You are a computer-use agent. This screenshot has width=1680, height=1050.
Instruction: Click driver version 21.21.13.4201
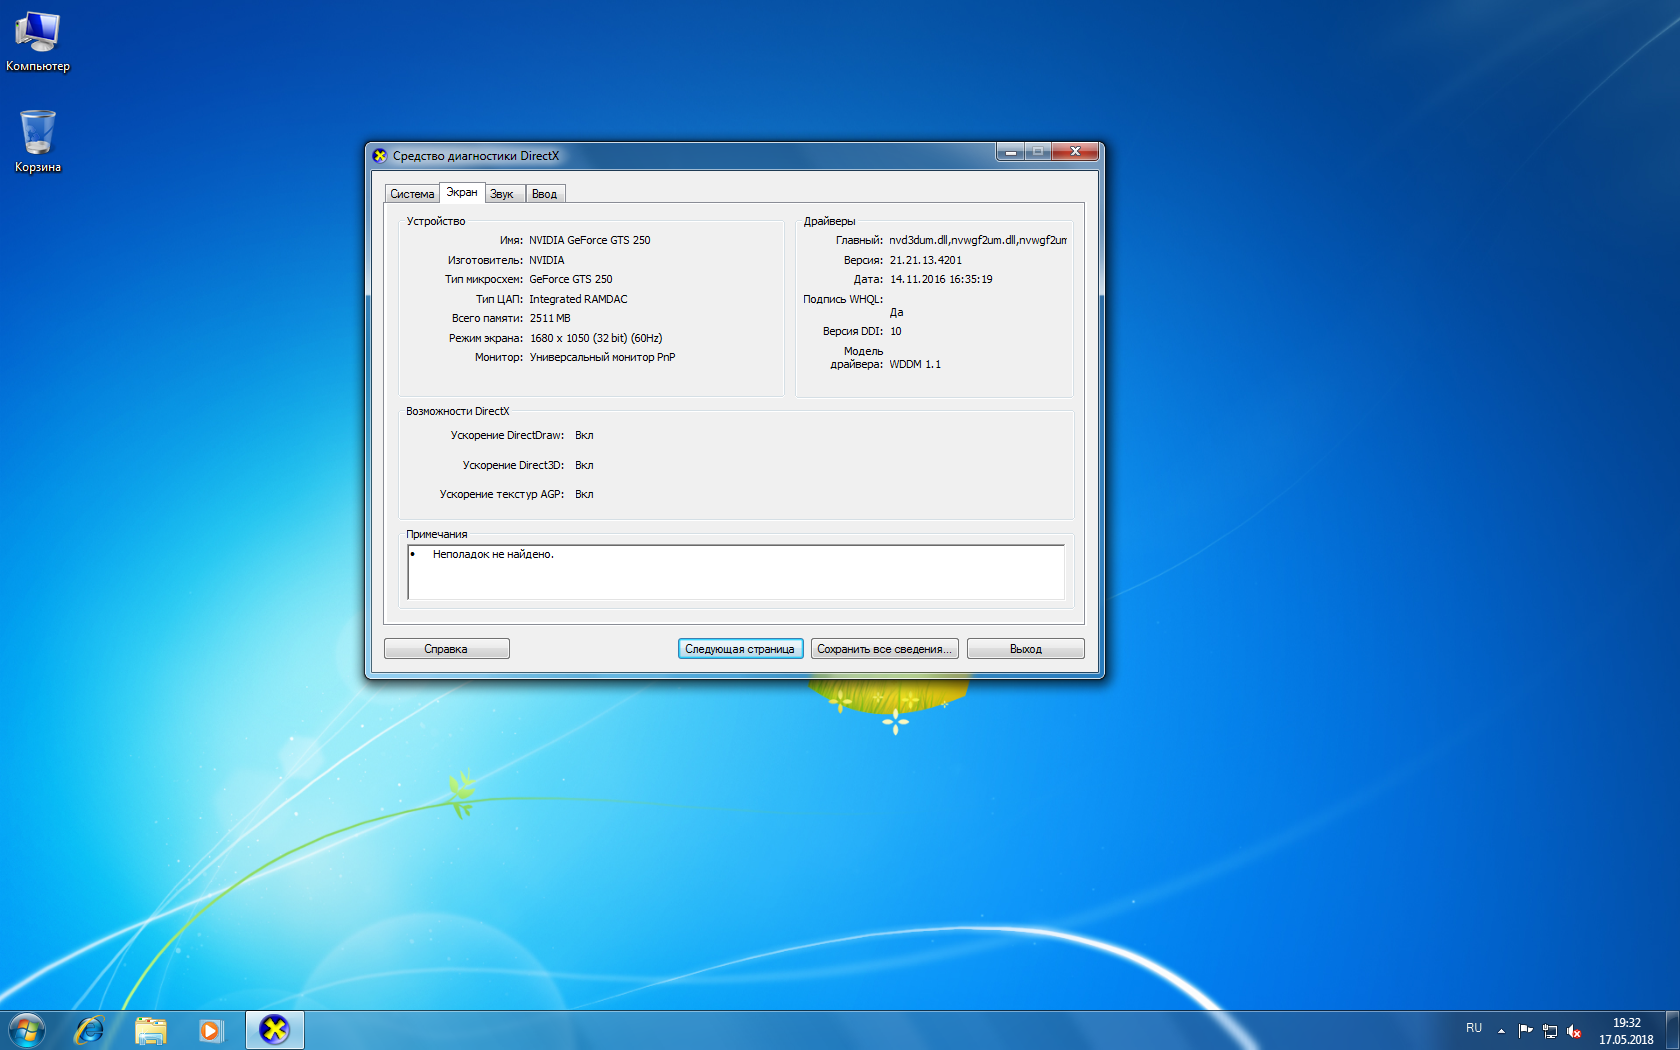click(x=926, y=260)
